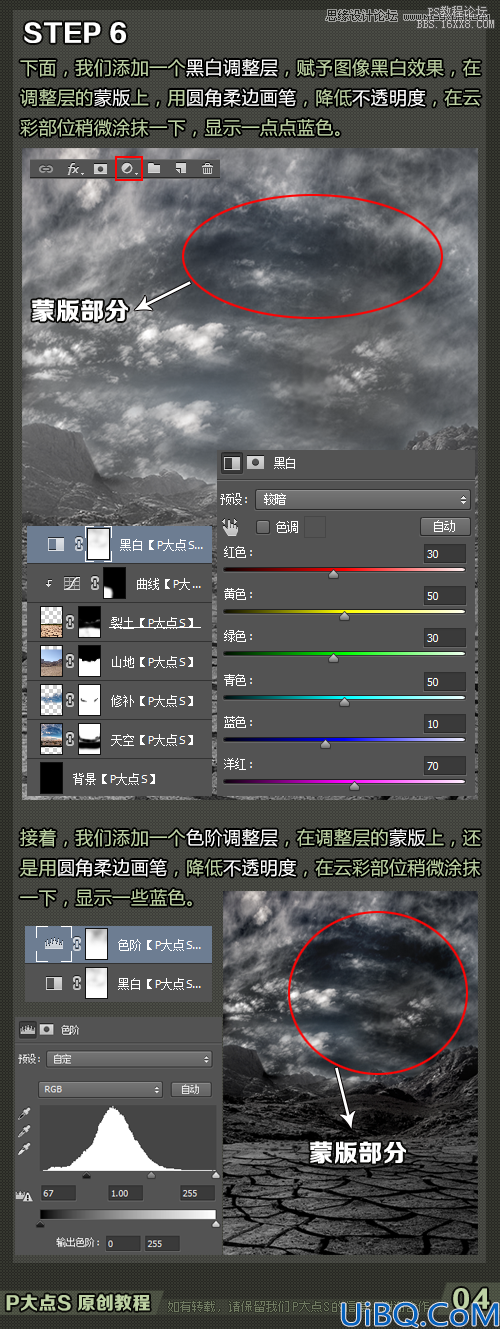This screenshot has height=1329, width=500.
Task: Click the chain link on 天空 layer
Action: click(70, 740)
